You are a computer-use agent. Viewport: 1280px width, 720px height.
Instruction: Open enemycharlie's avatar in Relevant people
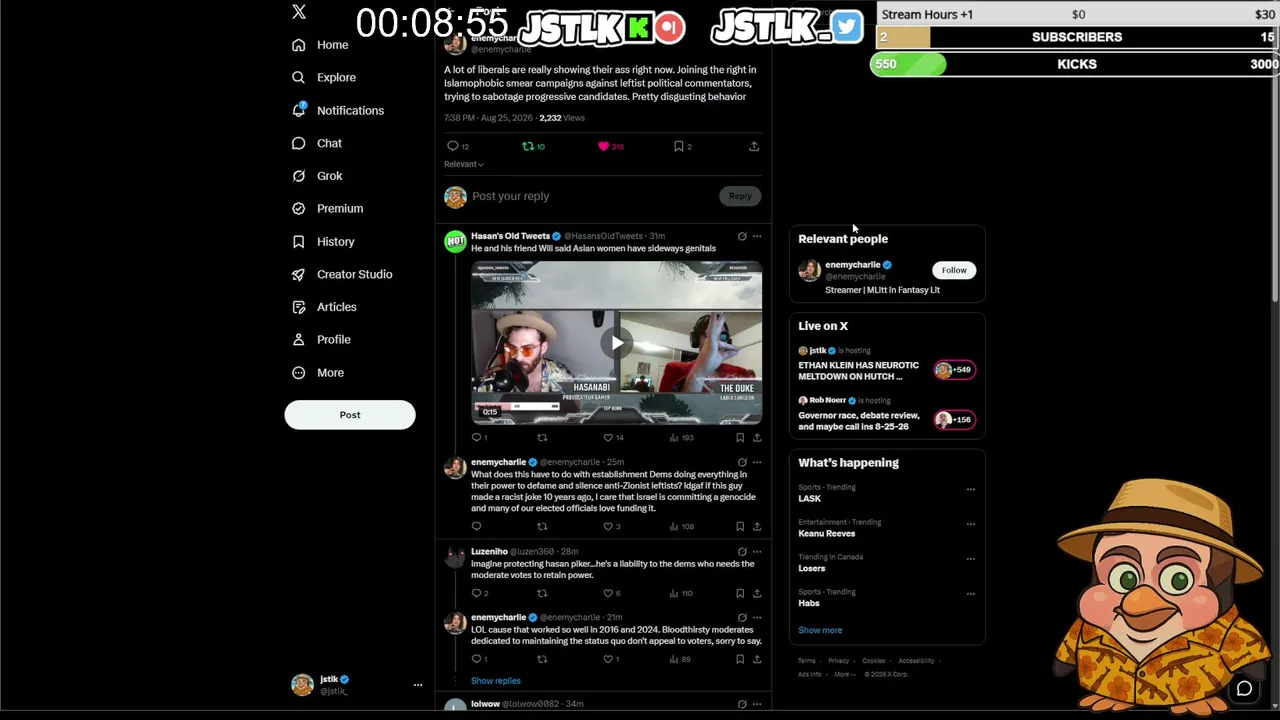pos(809,270)
